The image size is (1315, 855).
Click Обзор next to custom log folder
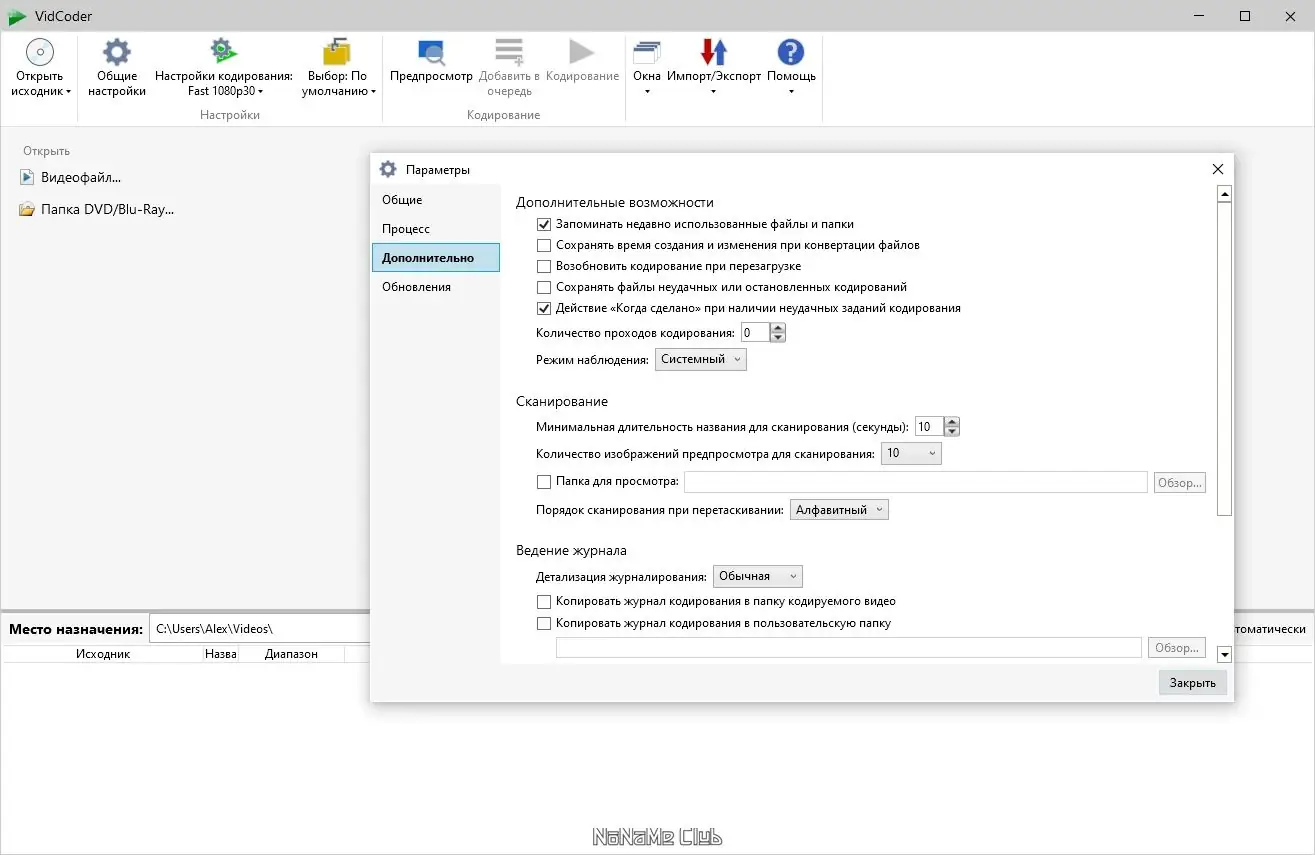tap(1177, 648)
